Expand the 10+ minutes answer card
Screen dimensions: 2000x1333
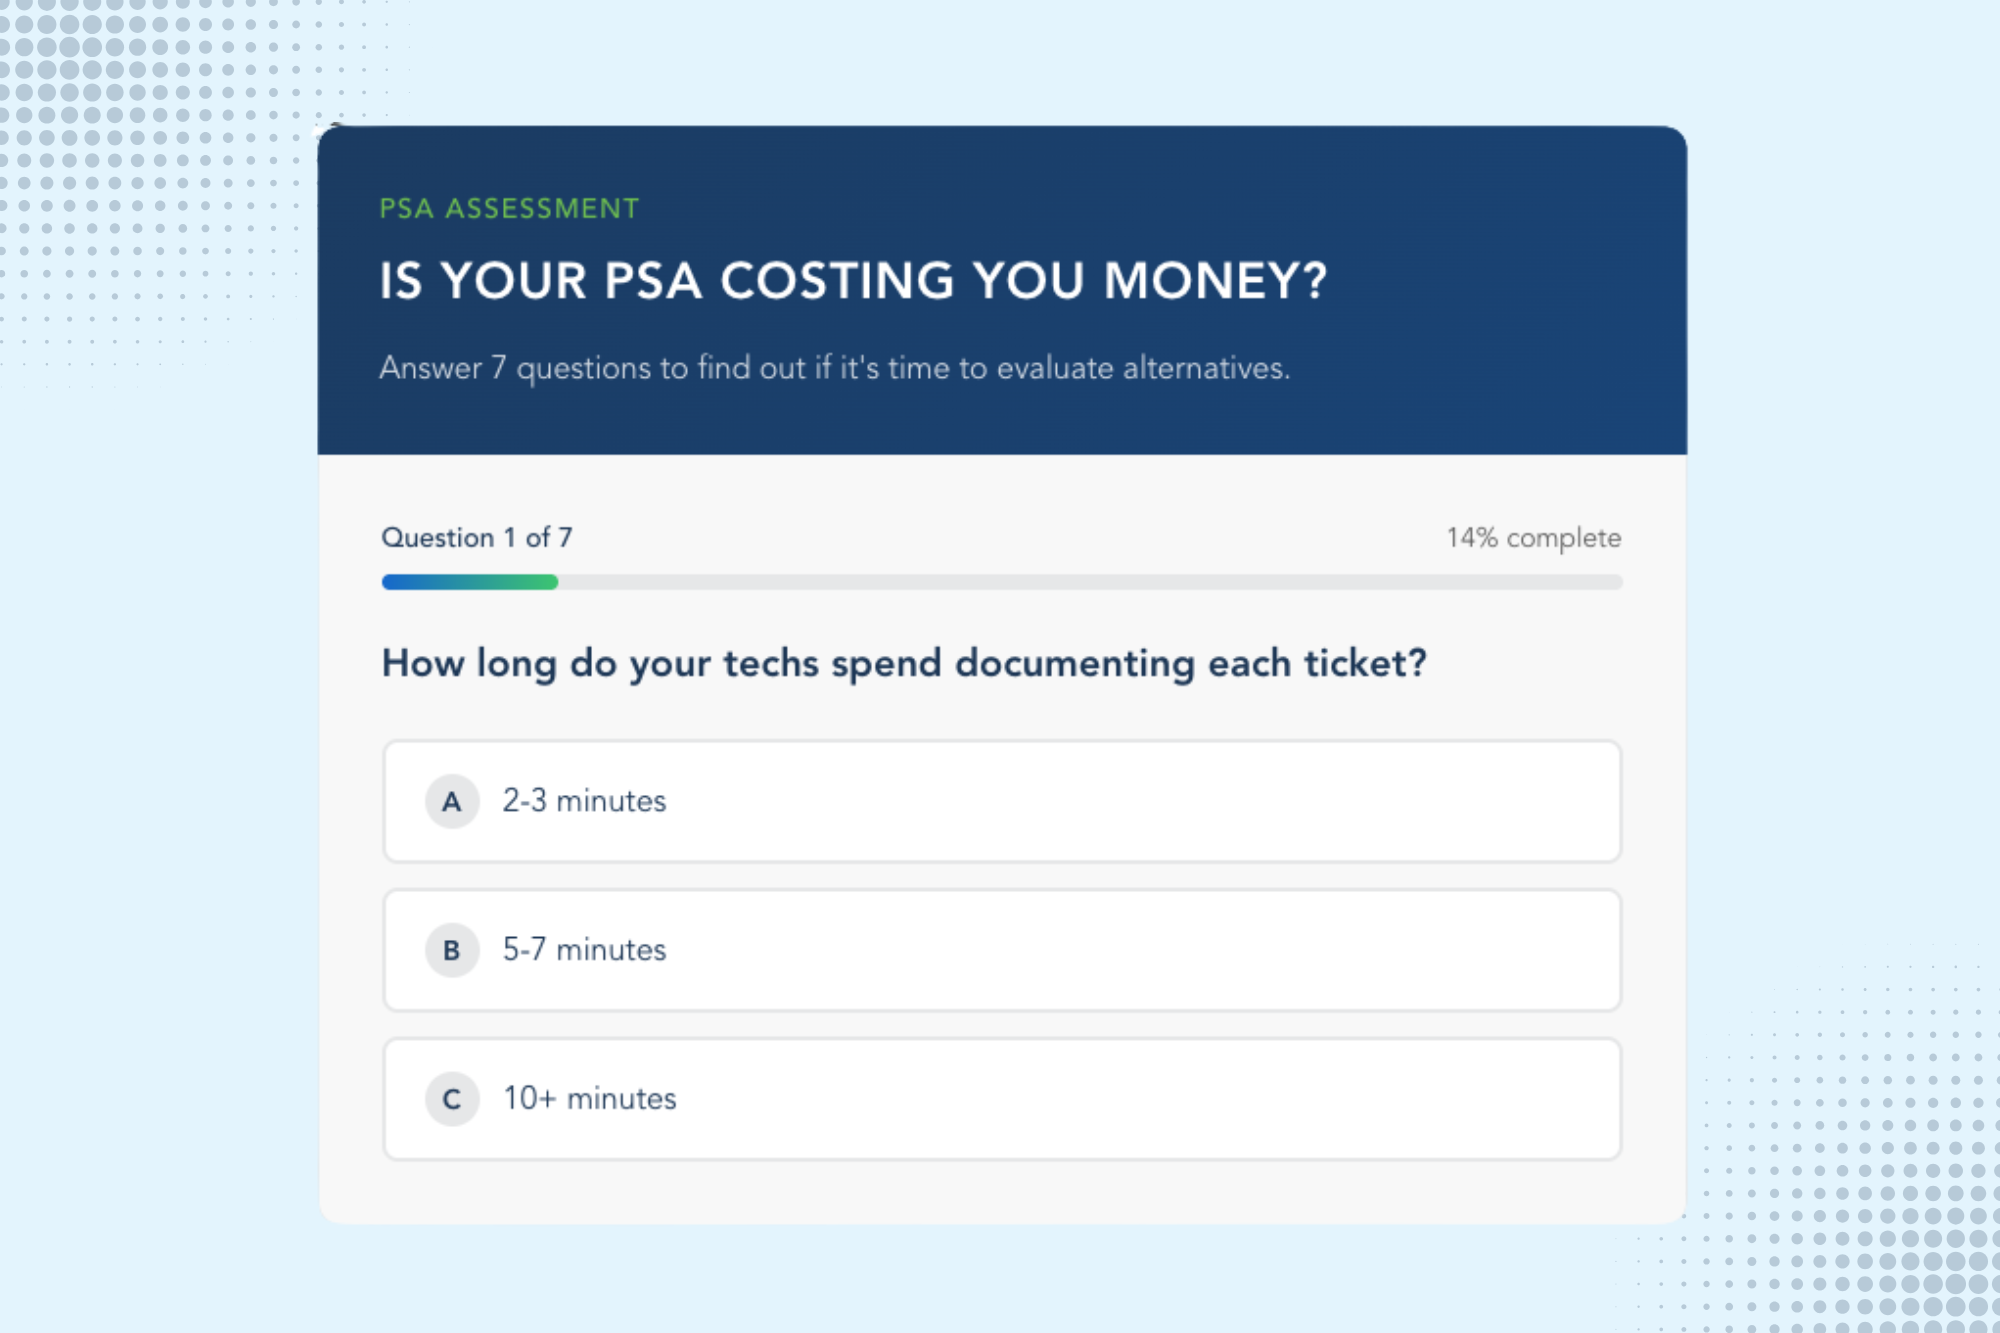pyautogui.click(x=1000, y=1098)
